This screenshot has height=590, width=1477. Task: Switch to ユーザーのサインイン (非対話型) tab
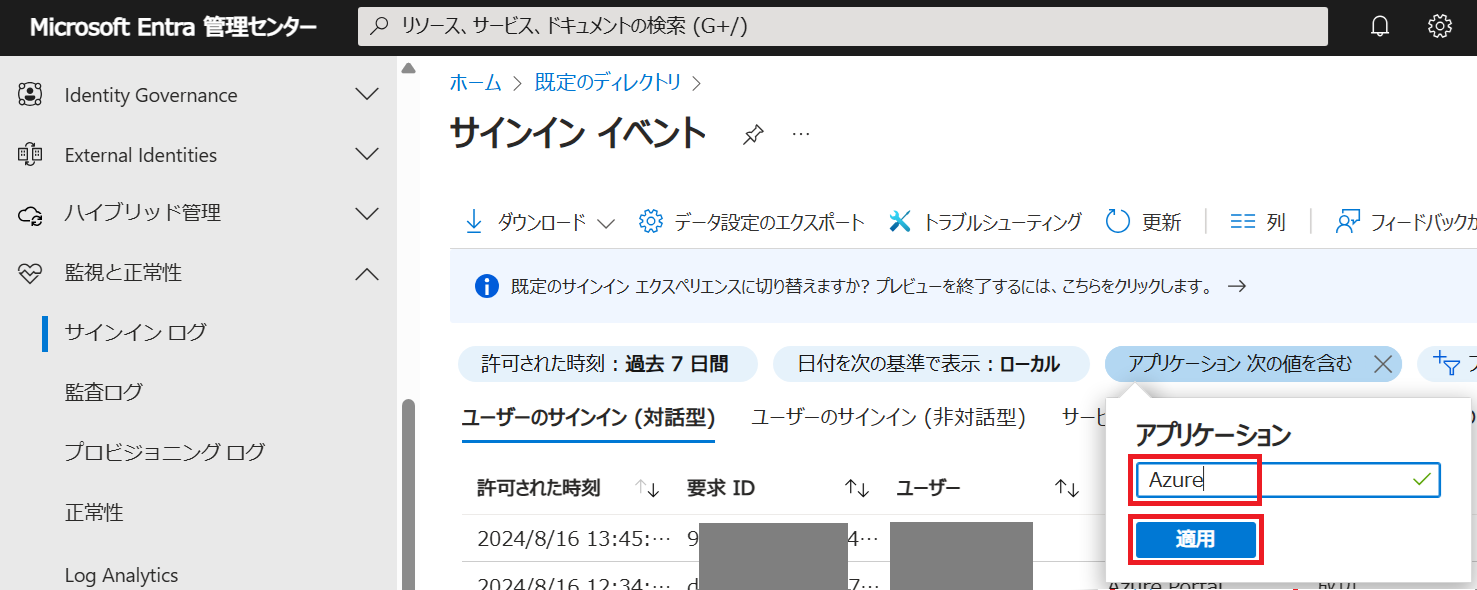[x=888, y=418]
